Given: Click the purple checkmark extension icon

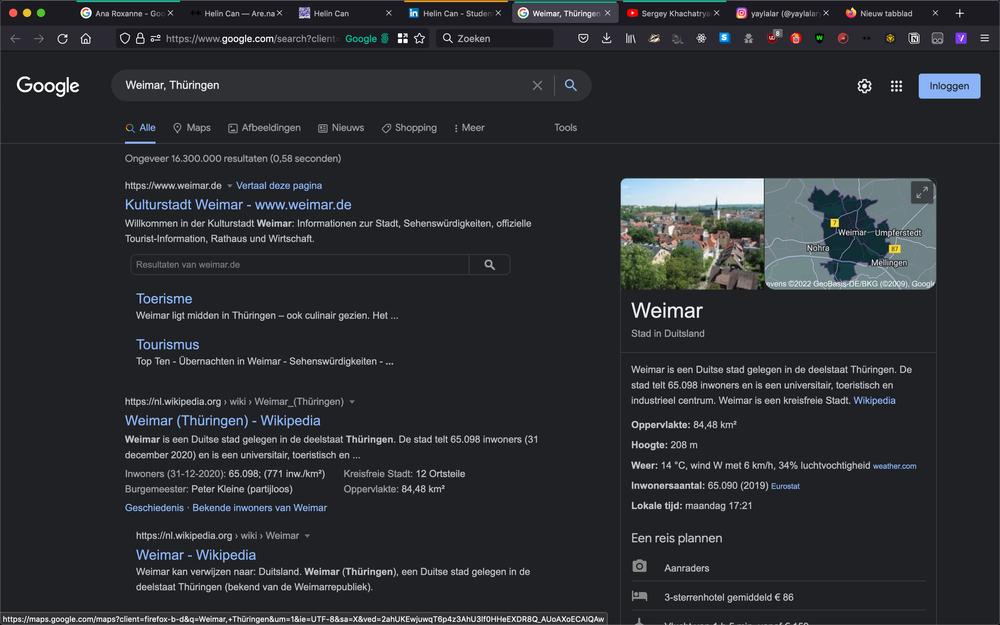Looking at the screenshot, I should tap(961, 39).
